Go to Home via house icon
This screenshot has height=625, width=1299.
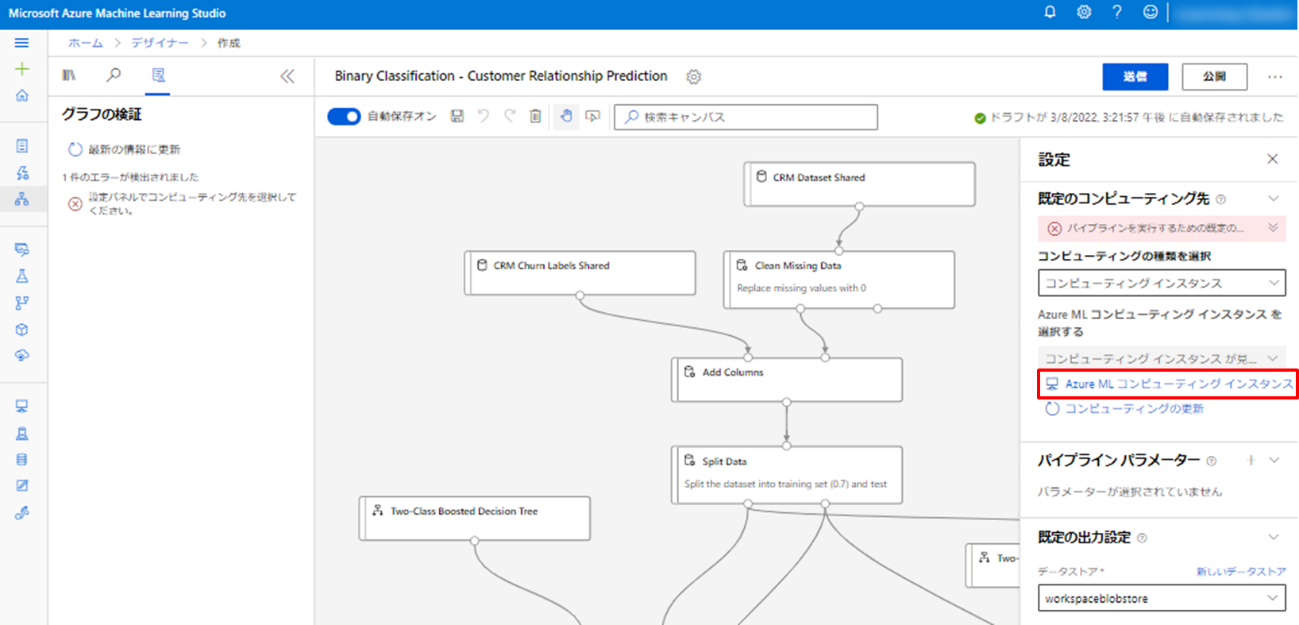22,95
